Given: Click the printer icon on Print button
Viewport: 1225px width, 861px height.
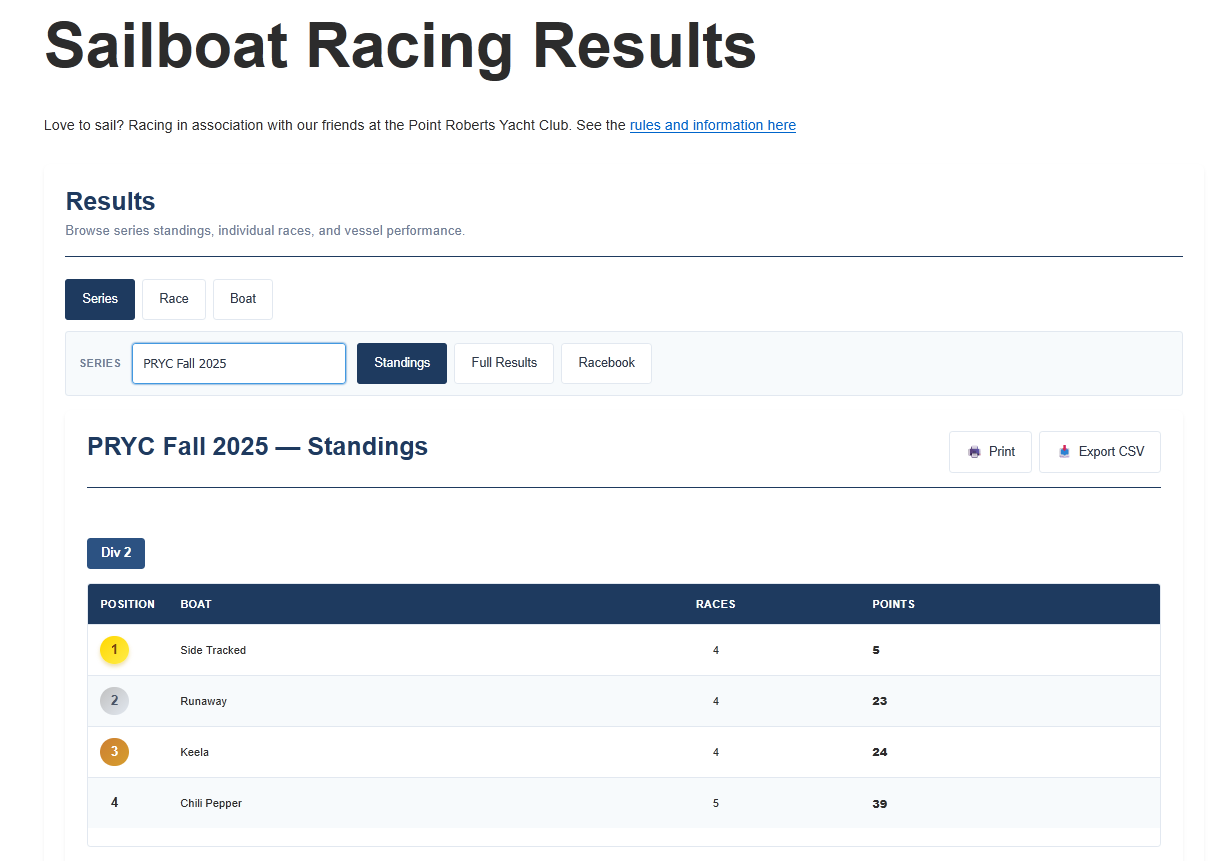Looking at the screenshot, I should tap(974, 452).
